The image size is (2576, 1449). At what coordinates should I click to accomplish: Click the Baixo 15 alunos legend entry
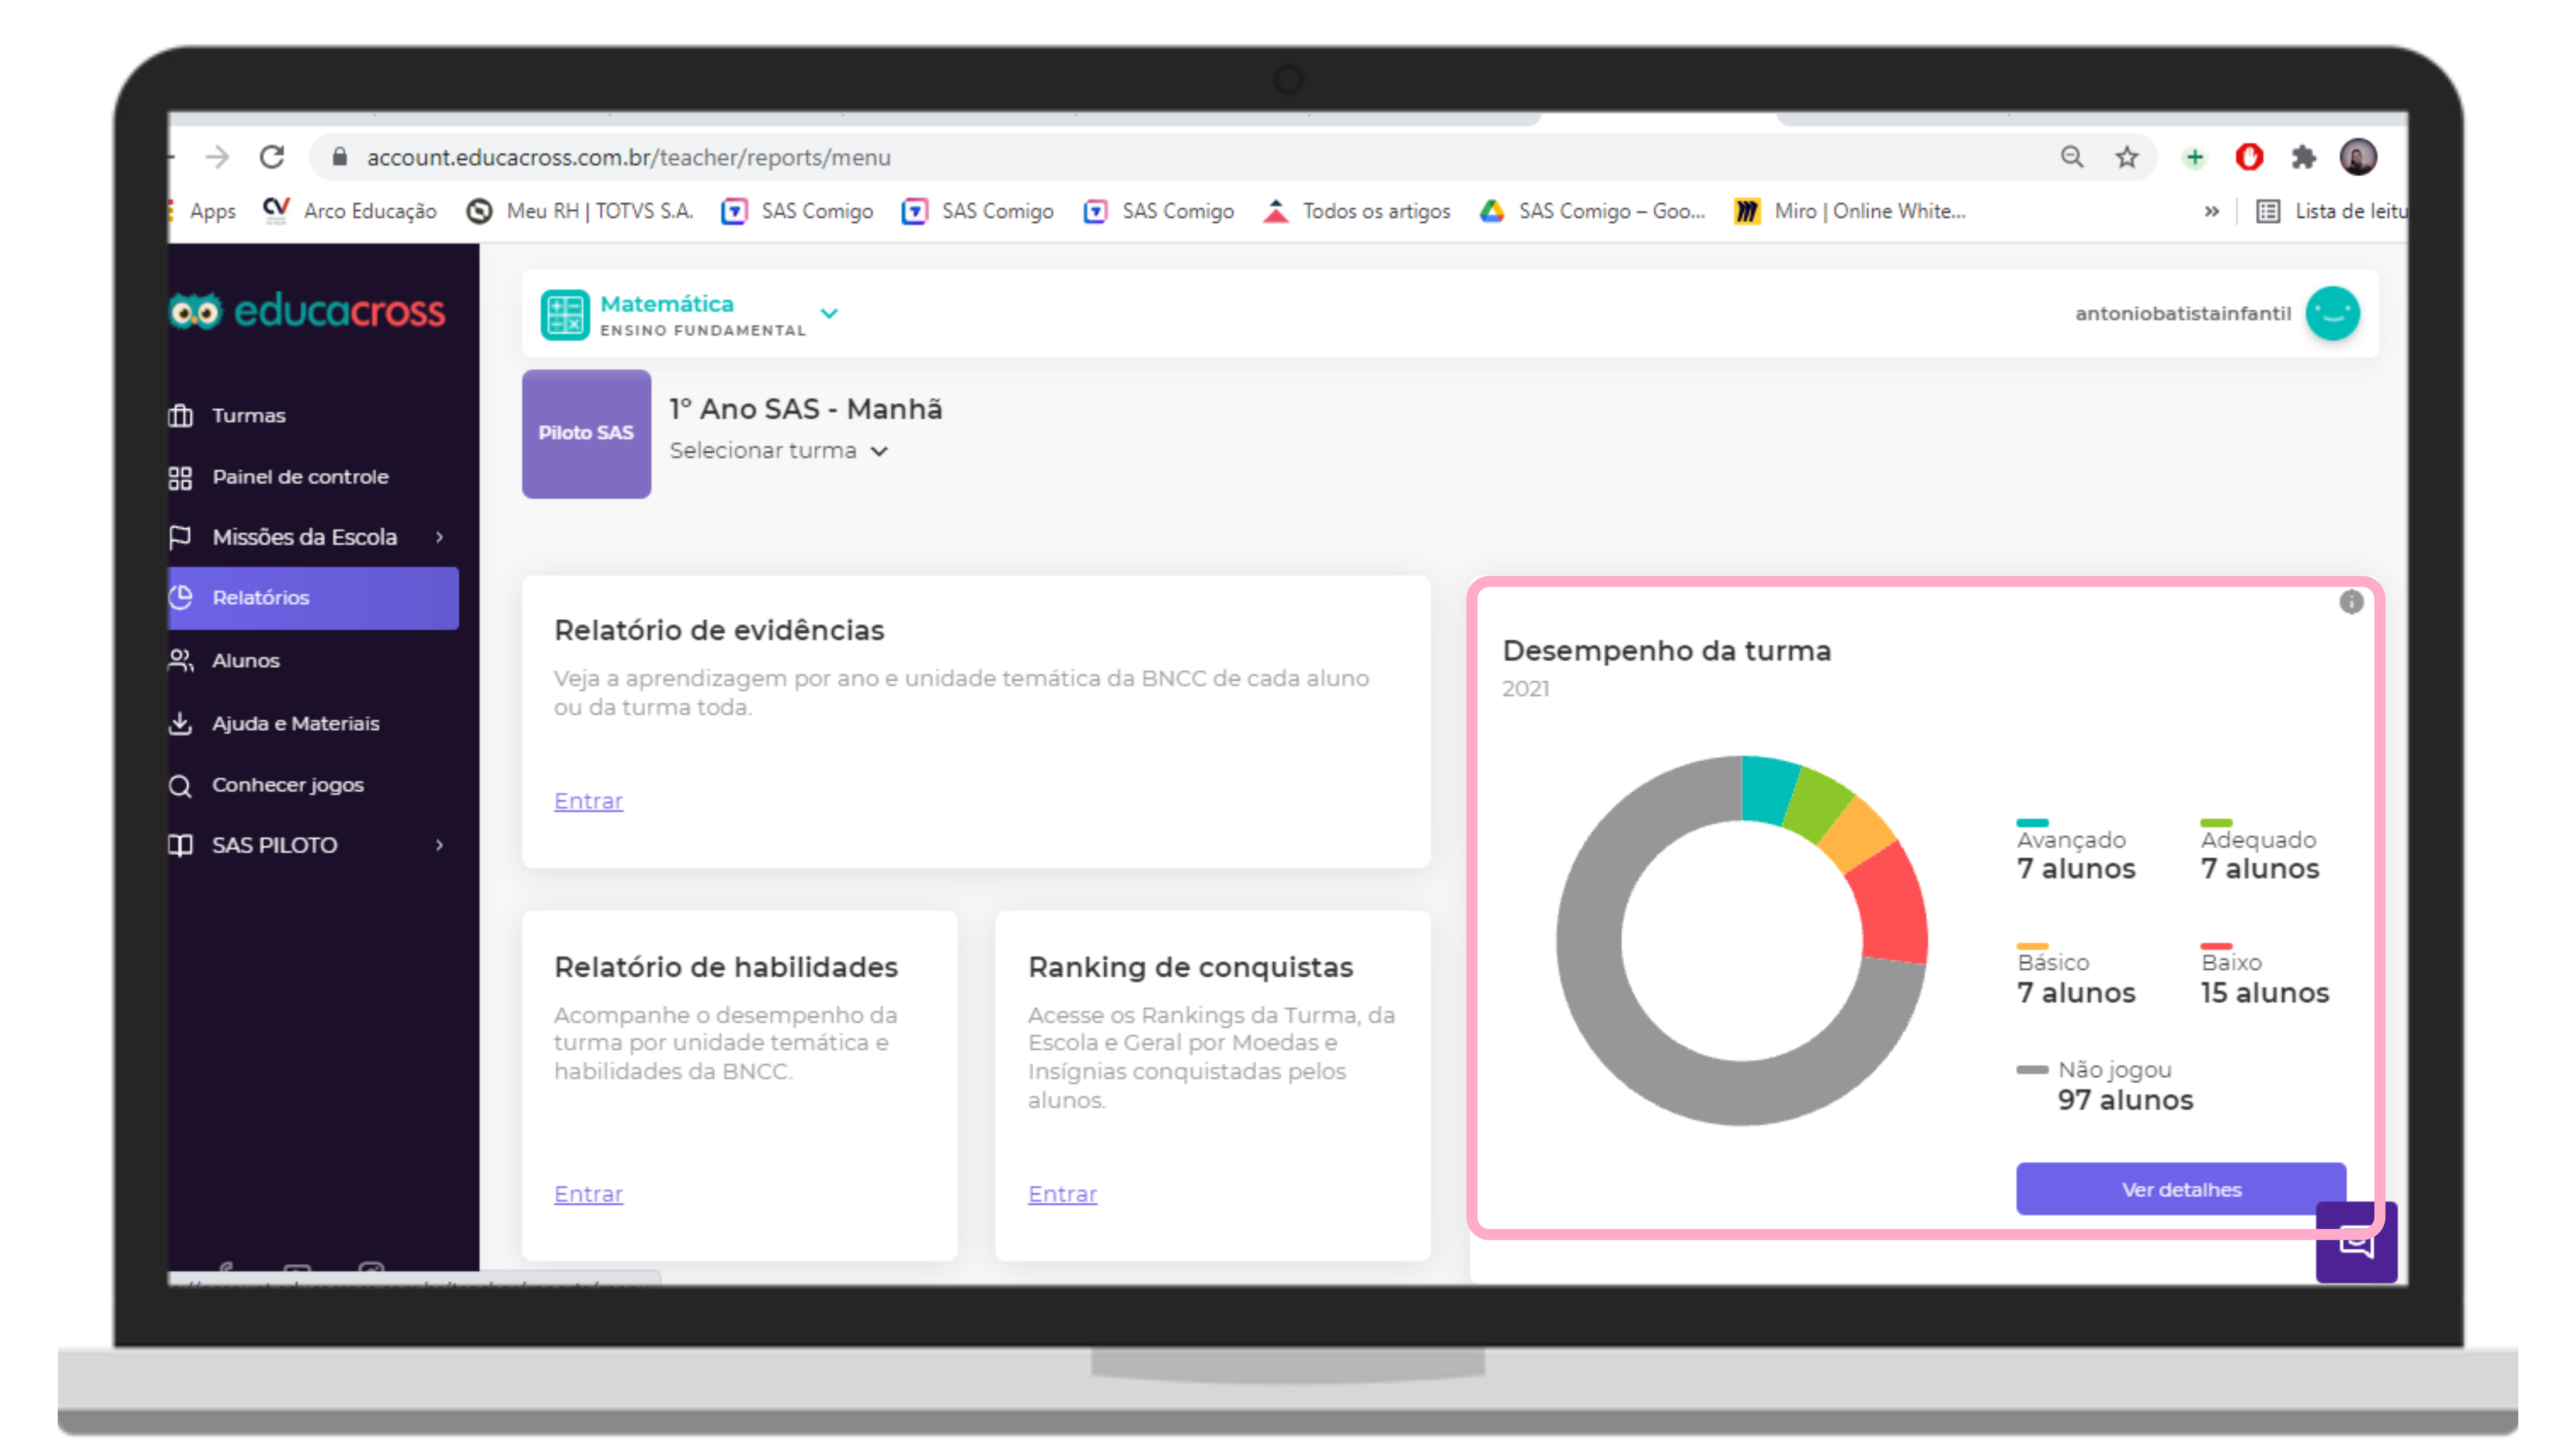2265,975
